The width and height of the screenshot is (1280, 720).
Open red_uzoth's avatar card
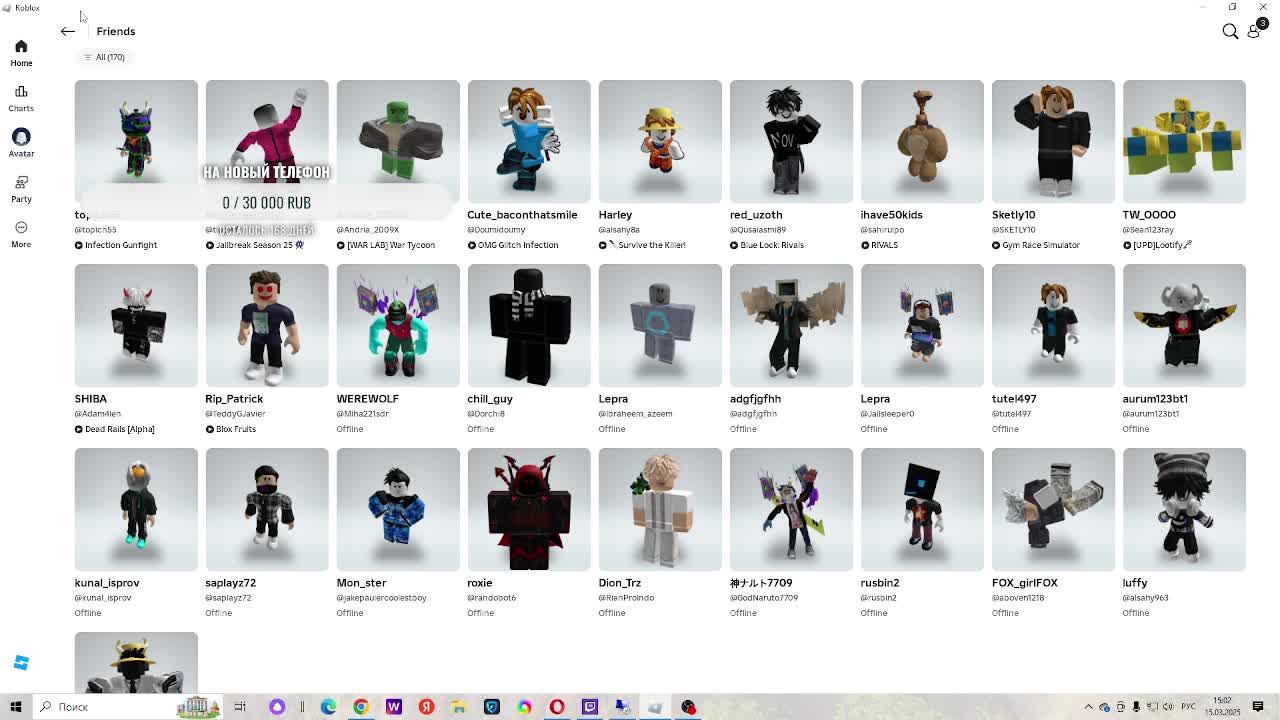(x=791, y=141)
